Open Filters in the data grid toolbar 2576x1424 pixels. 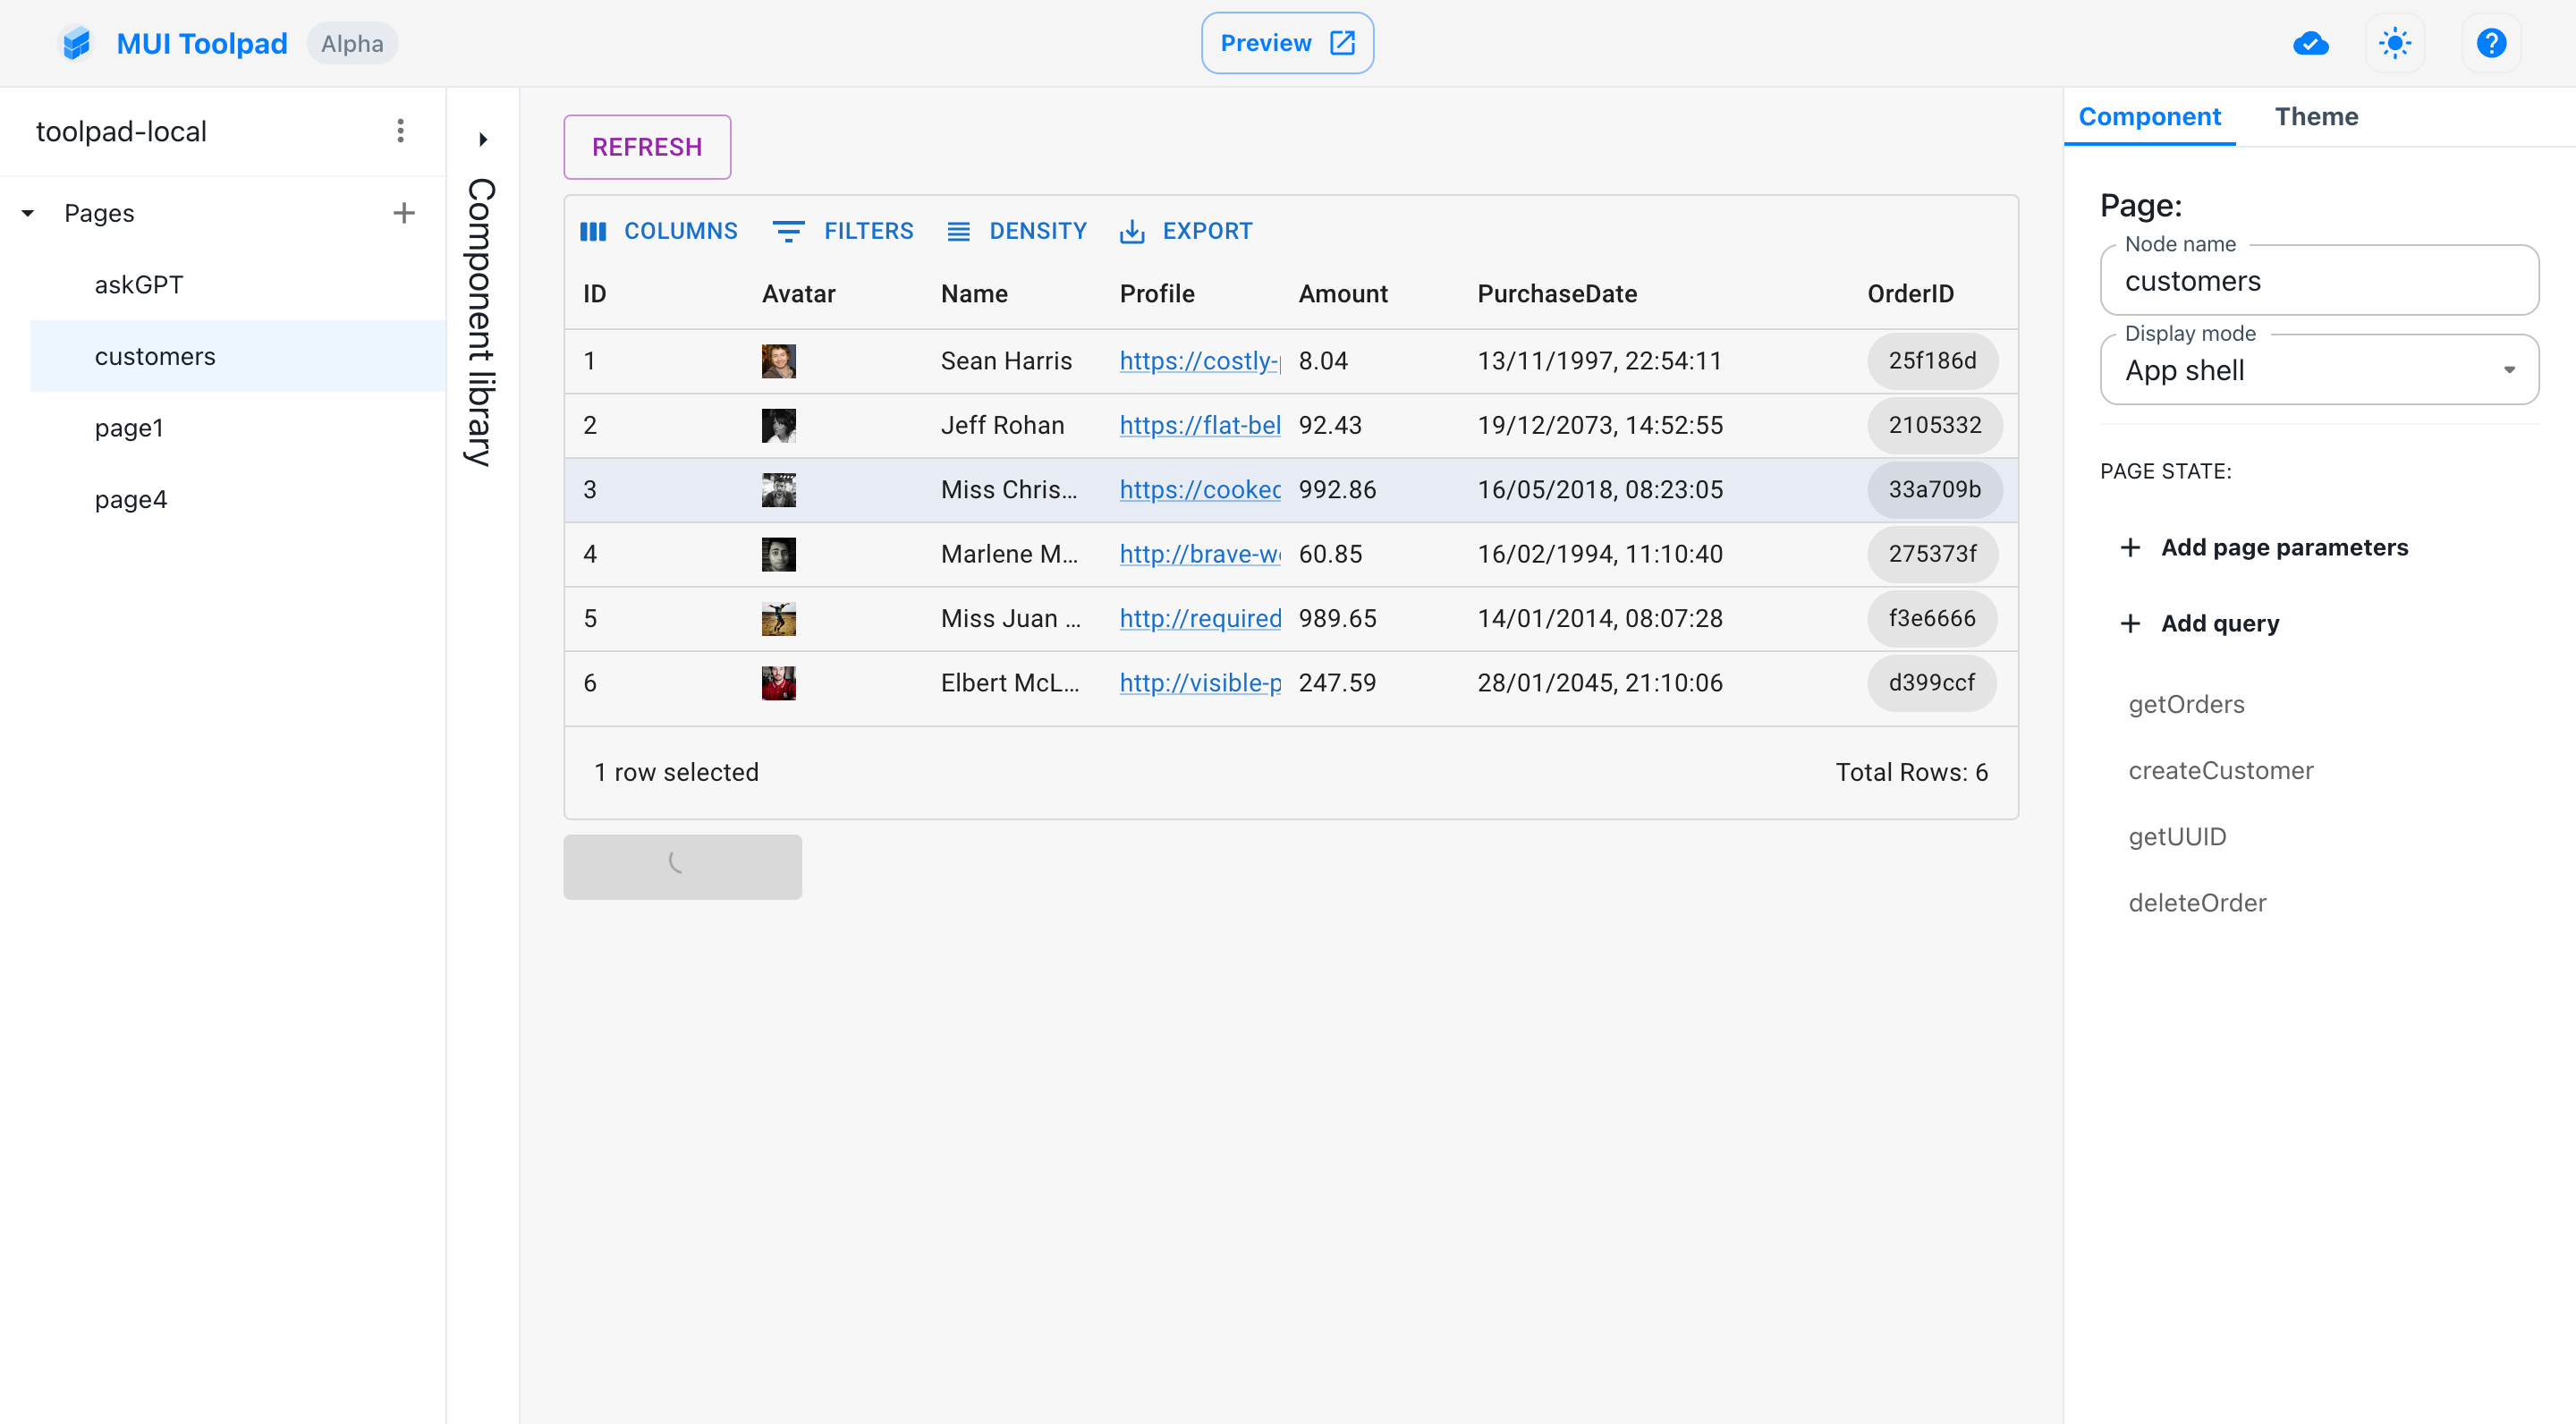pos(843,231)
